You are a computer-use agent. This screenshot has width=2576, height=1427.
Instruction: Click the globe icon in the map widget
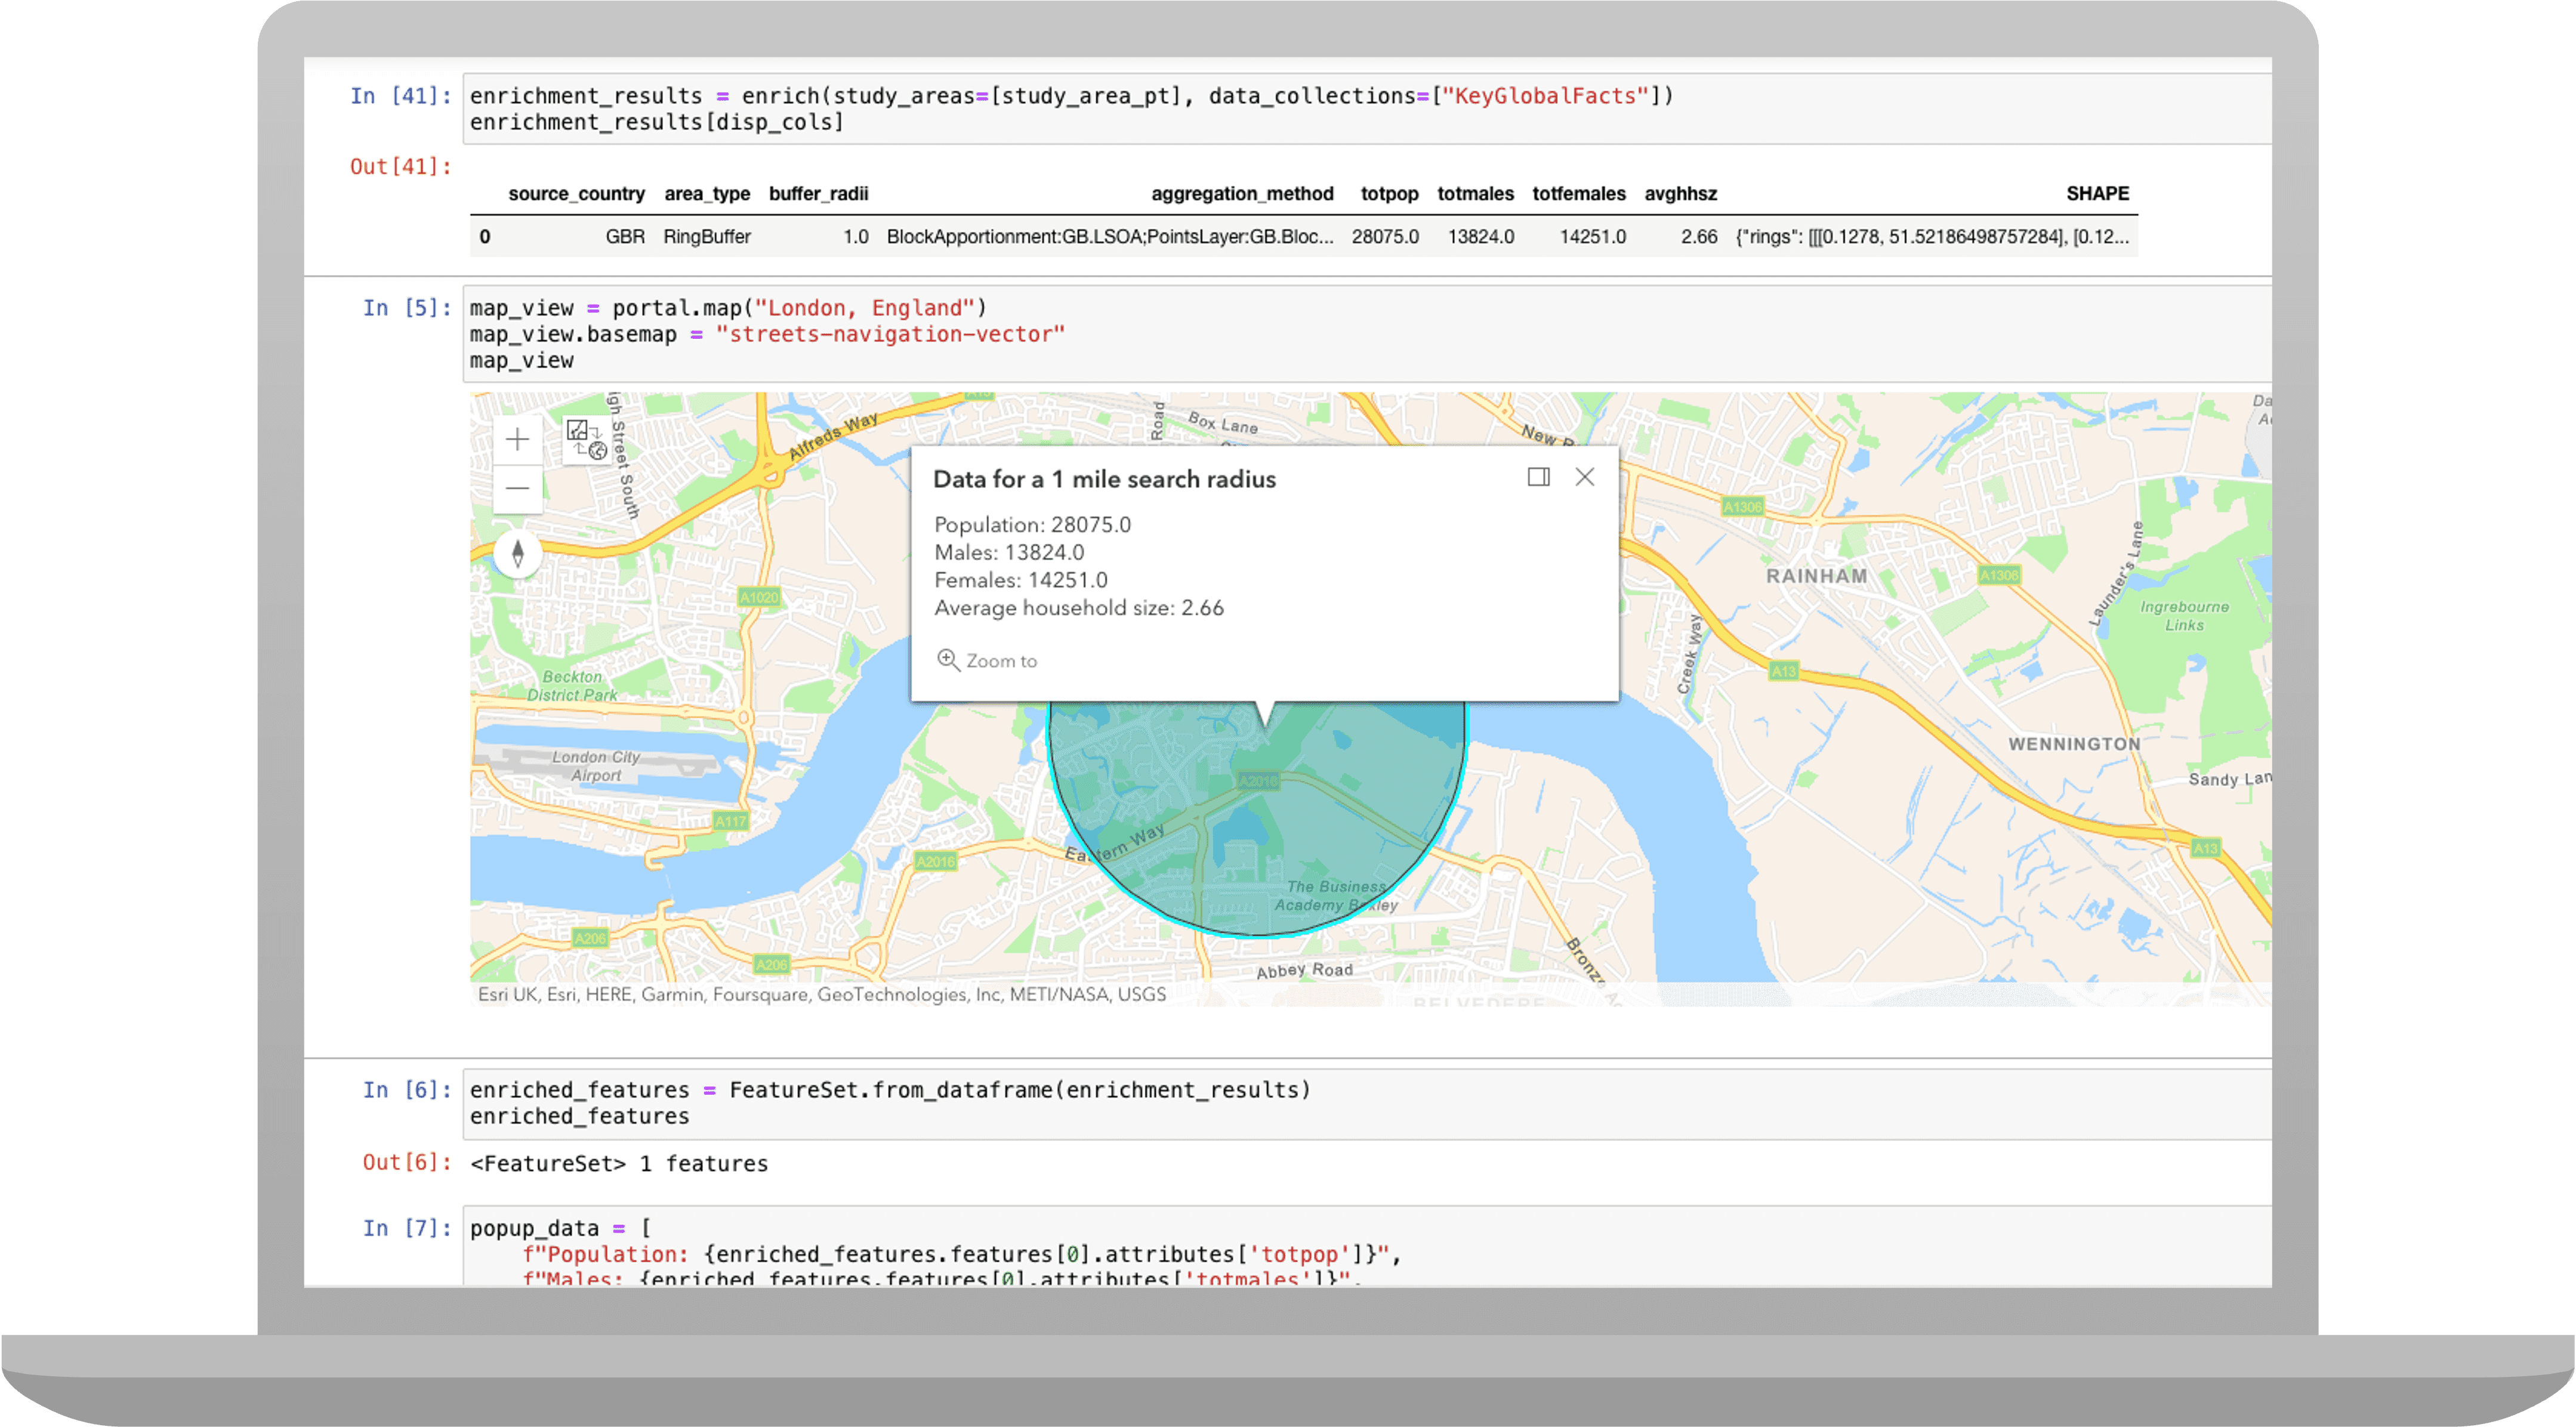(x=598, y=452)
